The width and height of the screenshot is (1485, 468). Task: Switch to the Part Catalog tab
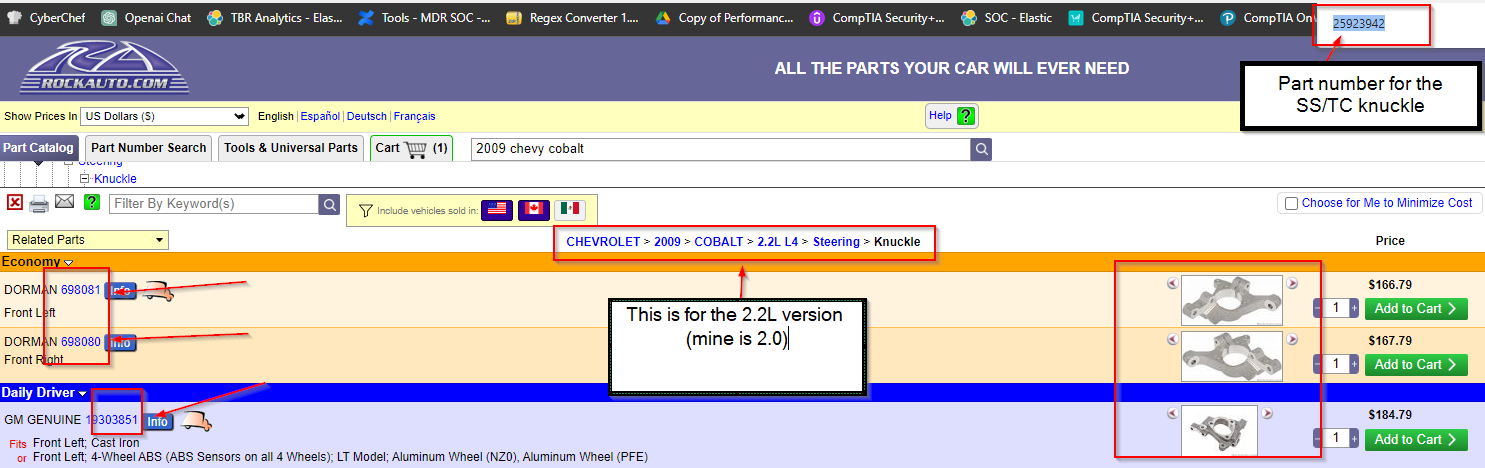tap(38, 148)
